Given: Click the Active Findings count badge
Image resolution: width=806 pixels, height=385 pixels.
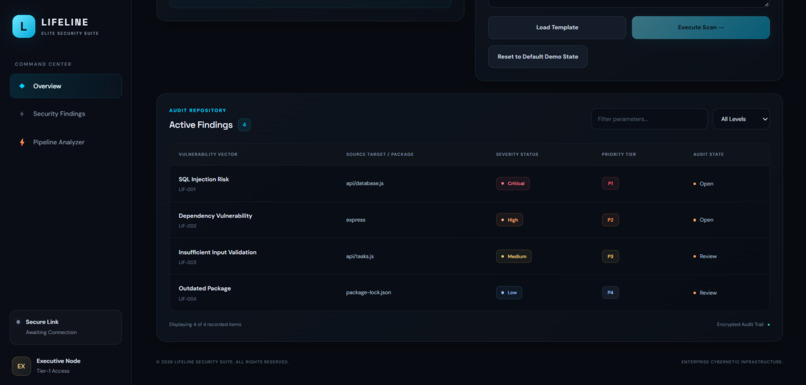Looking at the screenshot, I should coord(244,124).
